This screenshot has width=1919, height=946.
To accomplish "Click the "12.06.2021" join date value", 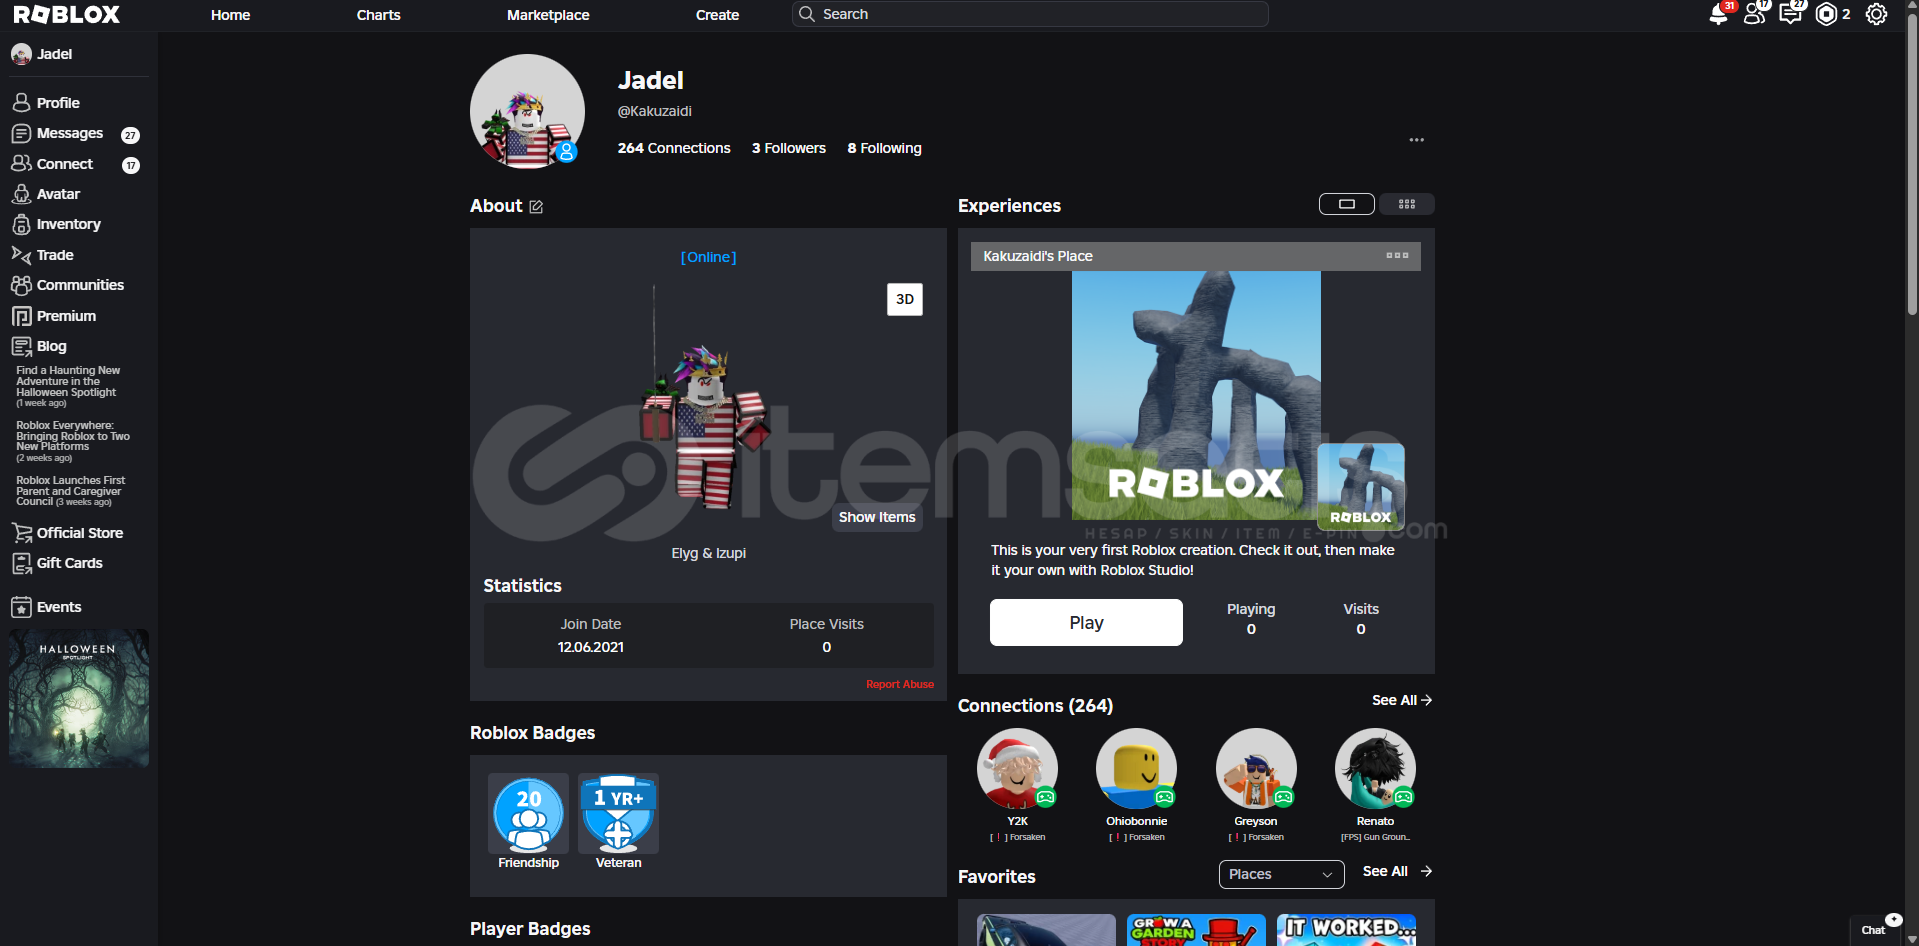I will click(x=591, y=647).
